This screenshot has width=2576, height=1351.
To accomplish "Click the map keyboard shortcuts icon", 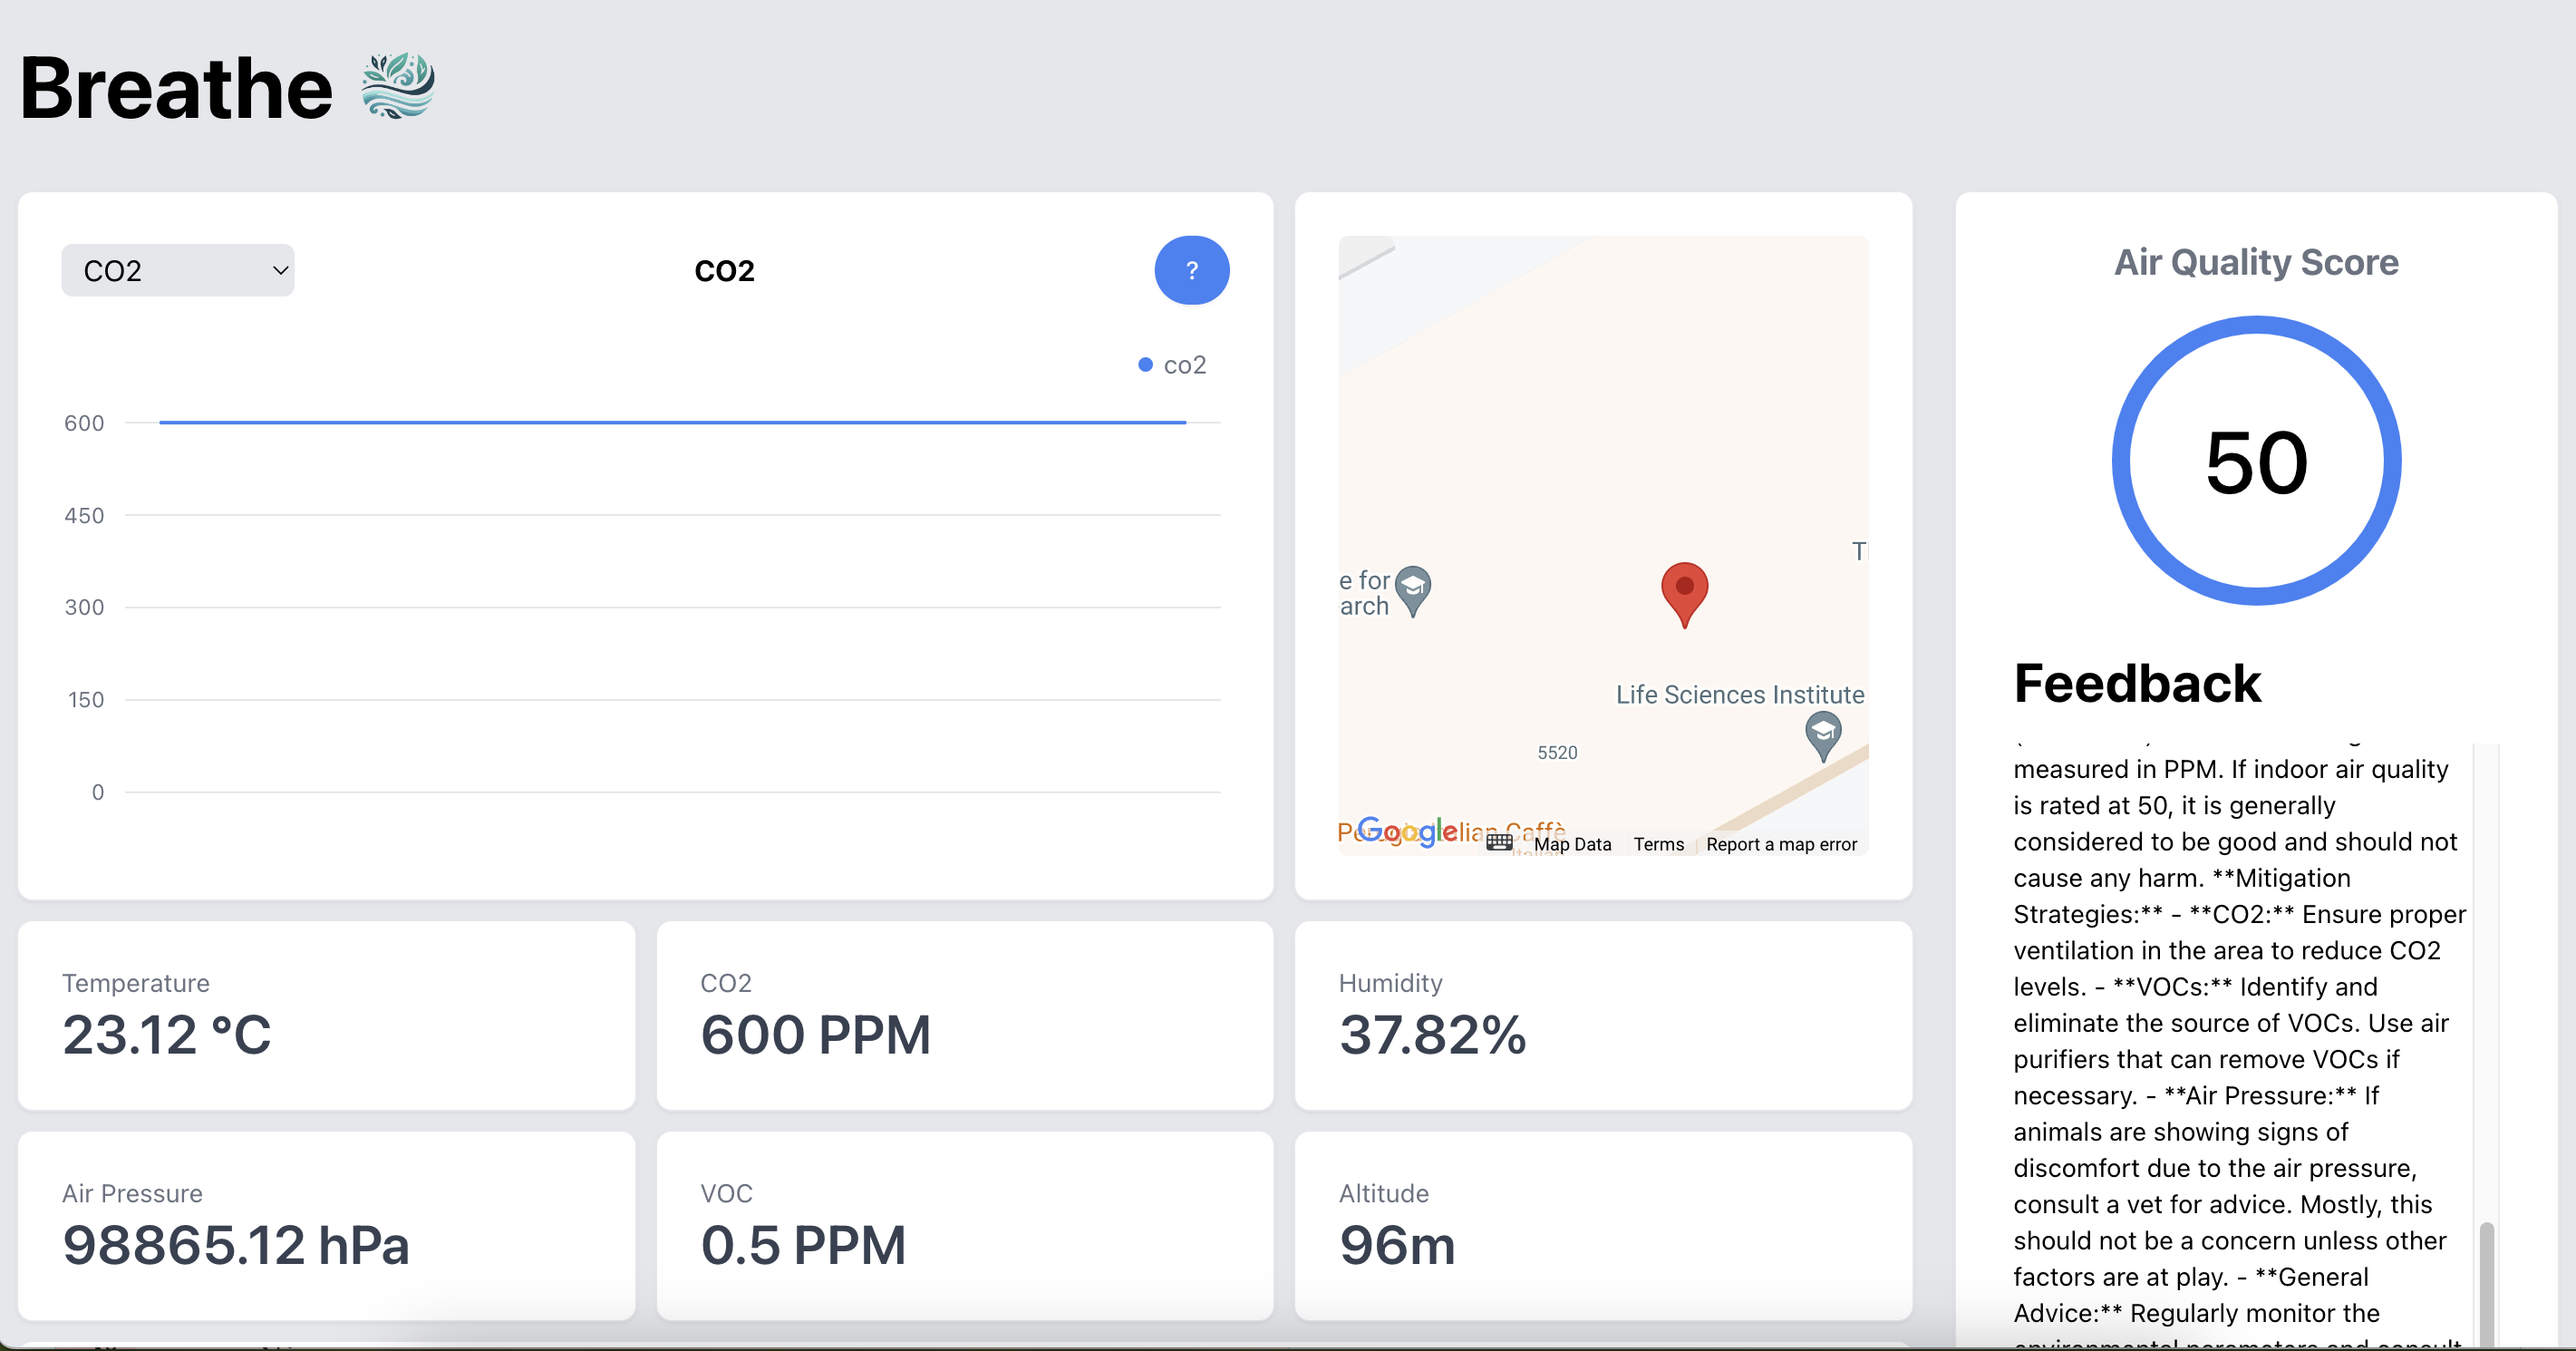I will point(1498,843).
